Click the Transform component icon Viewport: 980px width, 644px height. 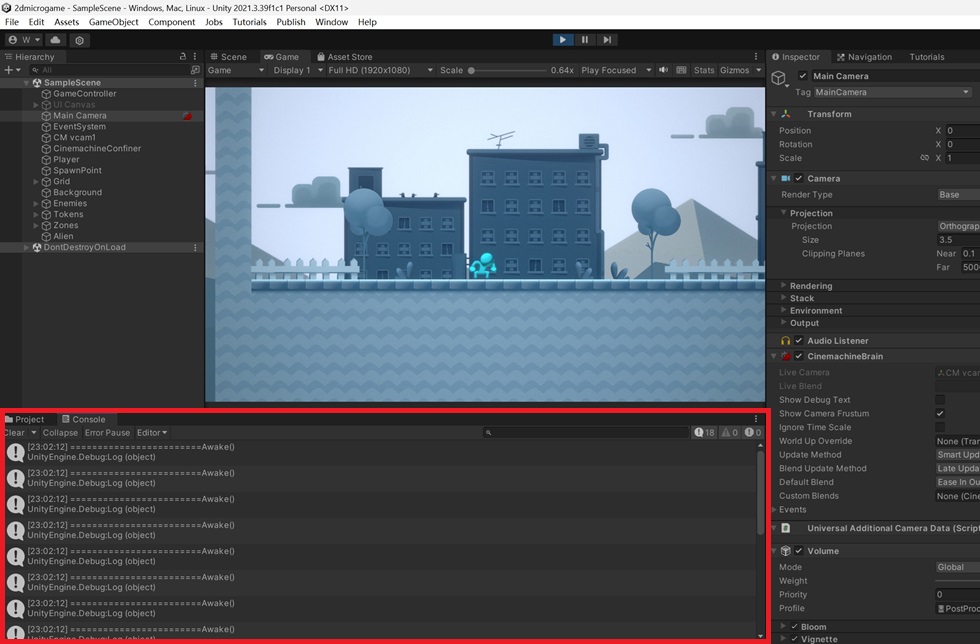786,114
